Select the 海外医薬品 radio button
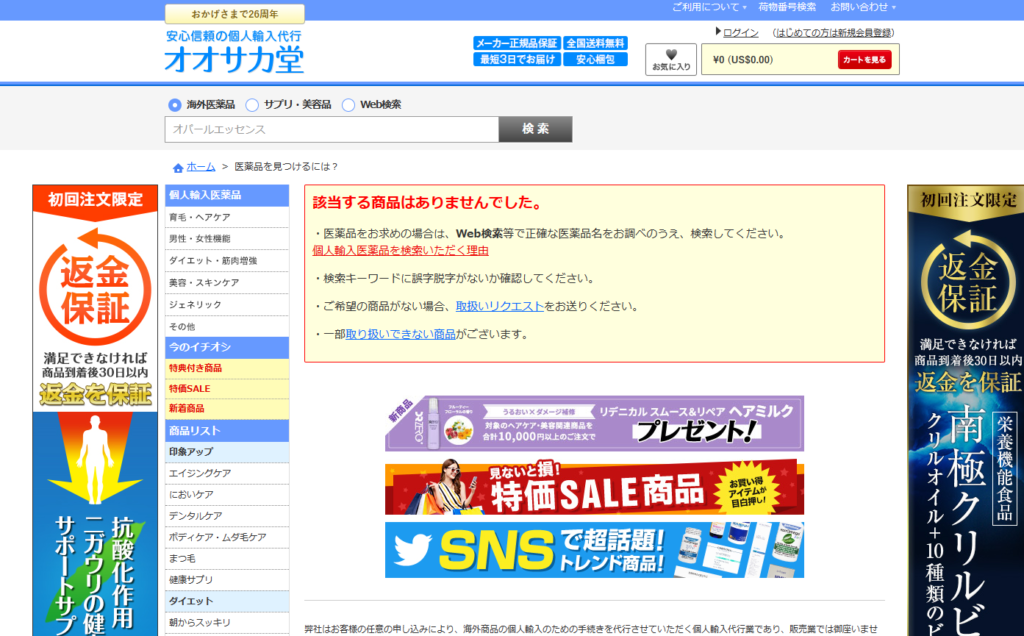The width and height of the screenshot is (1024, 636). [175, 105]
